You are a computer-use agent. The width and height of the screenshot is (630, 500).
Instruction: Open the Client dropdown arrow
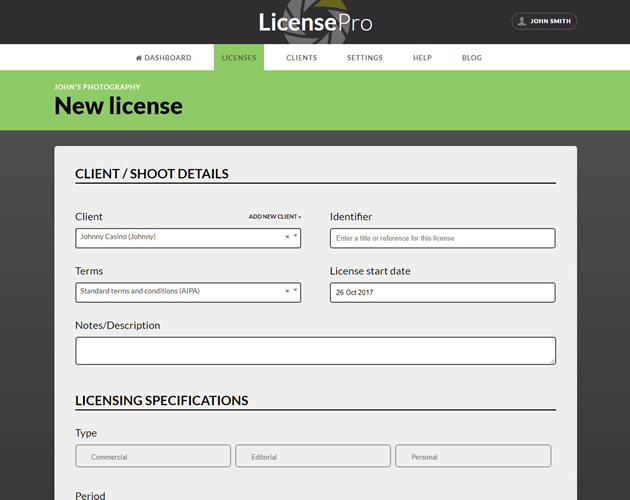click(295, 236)
